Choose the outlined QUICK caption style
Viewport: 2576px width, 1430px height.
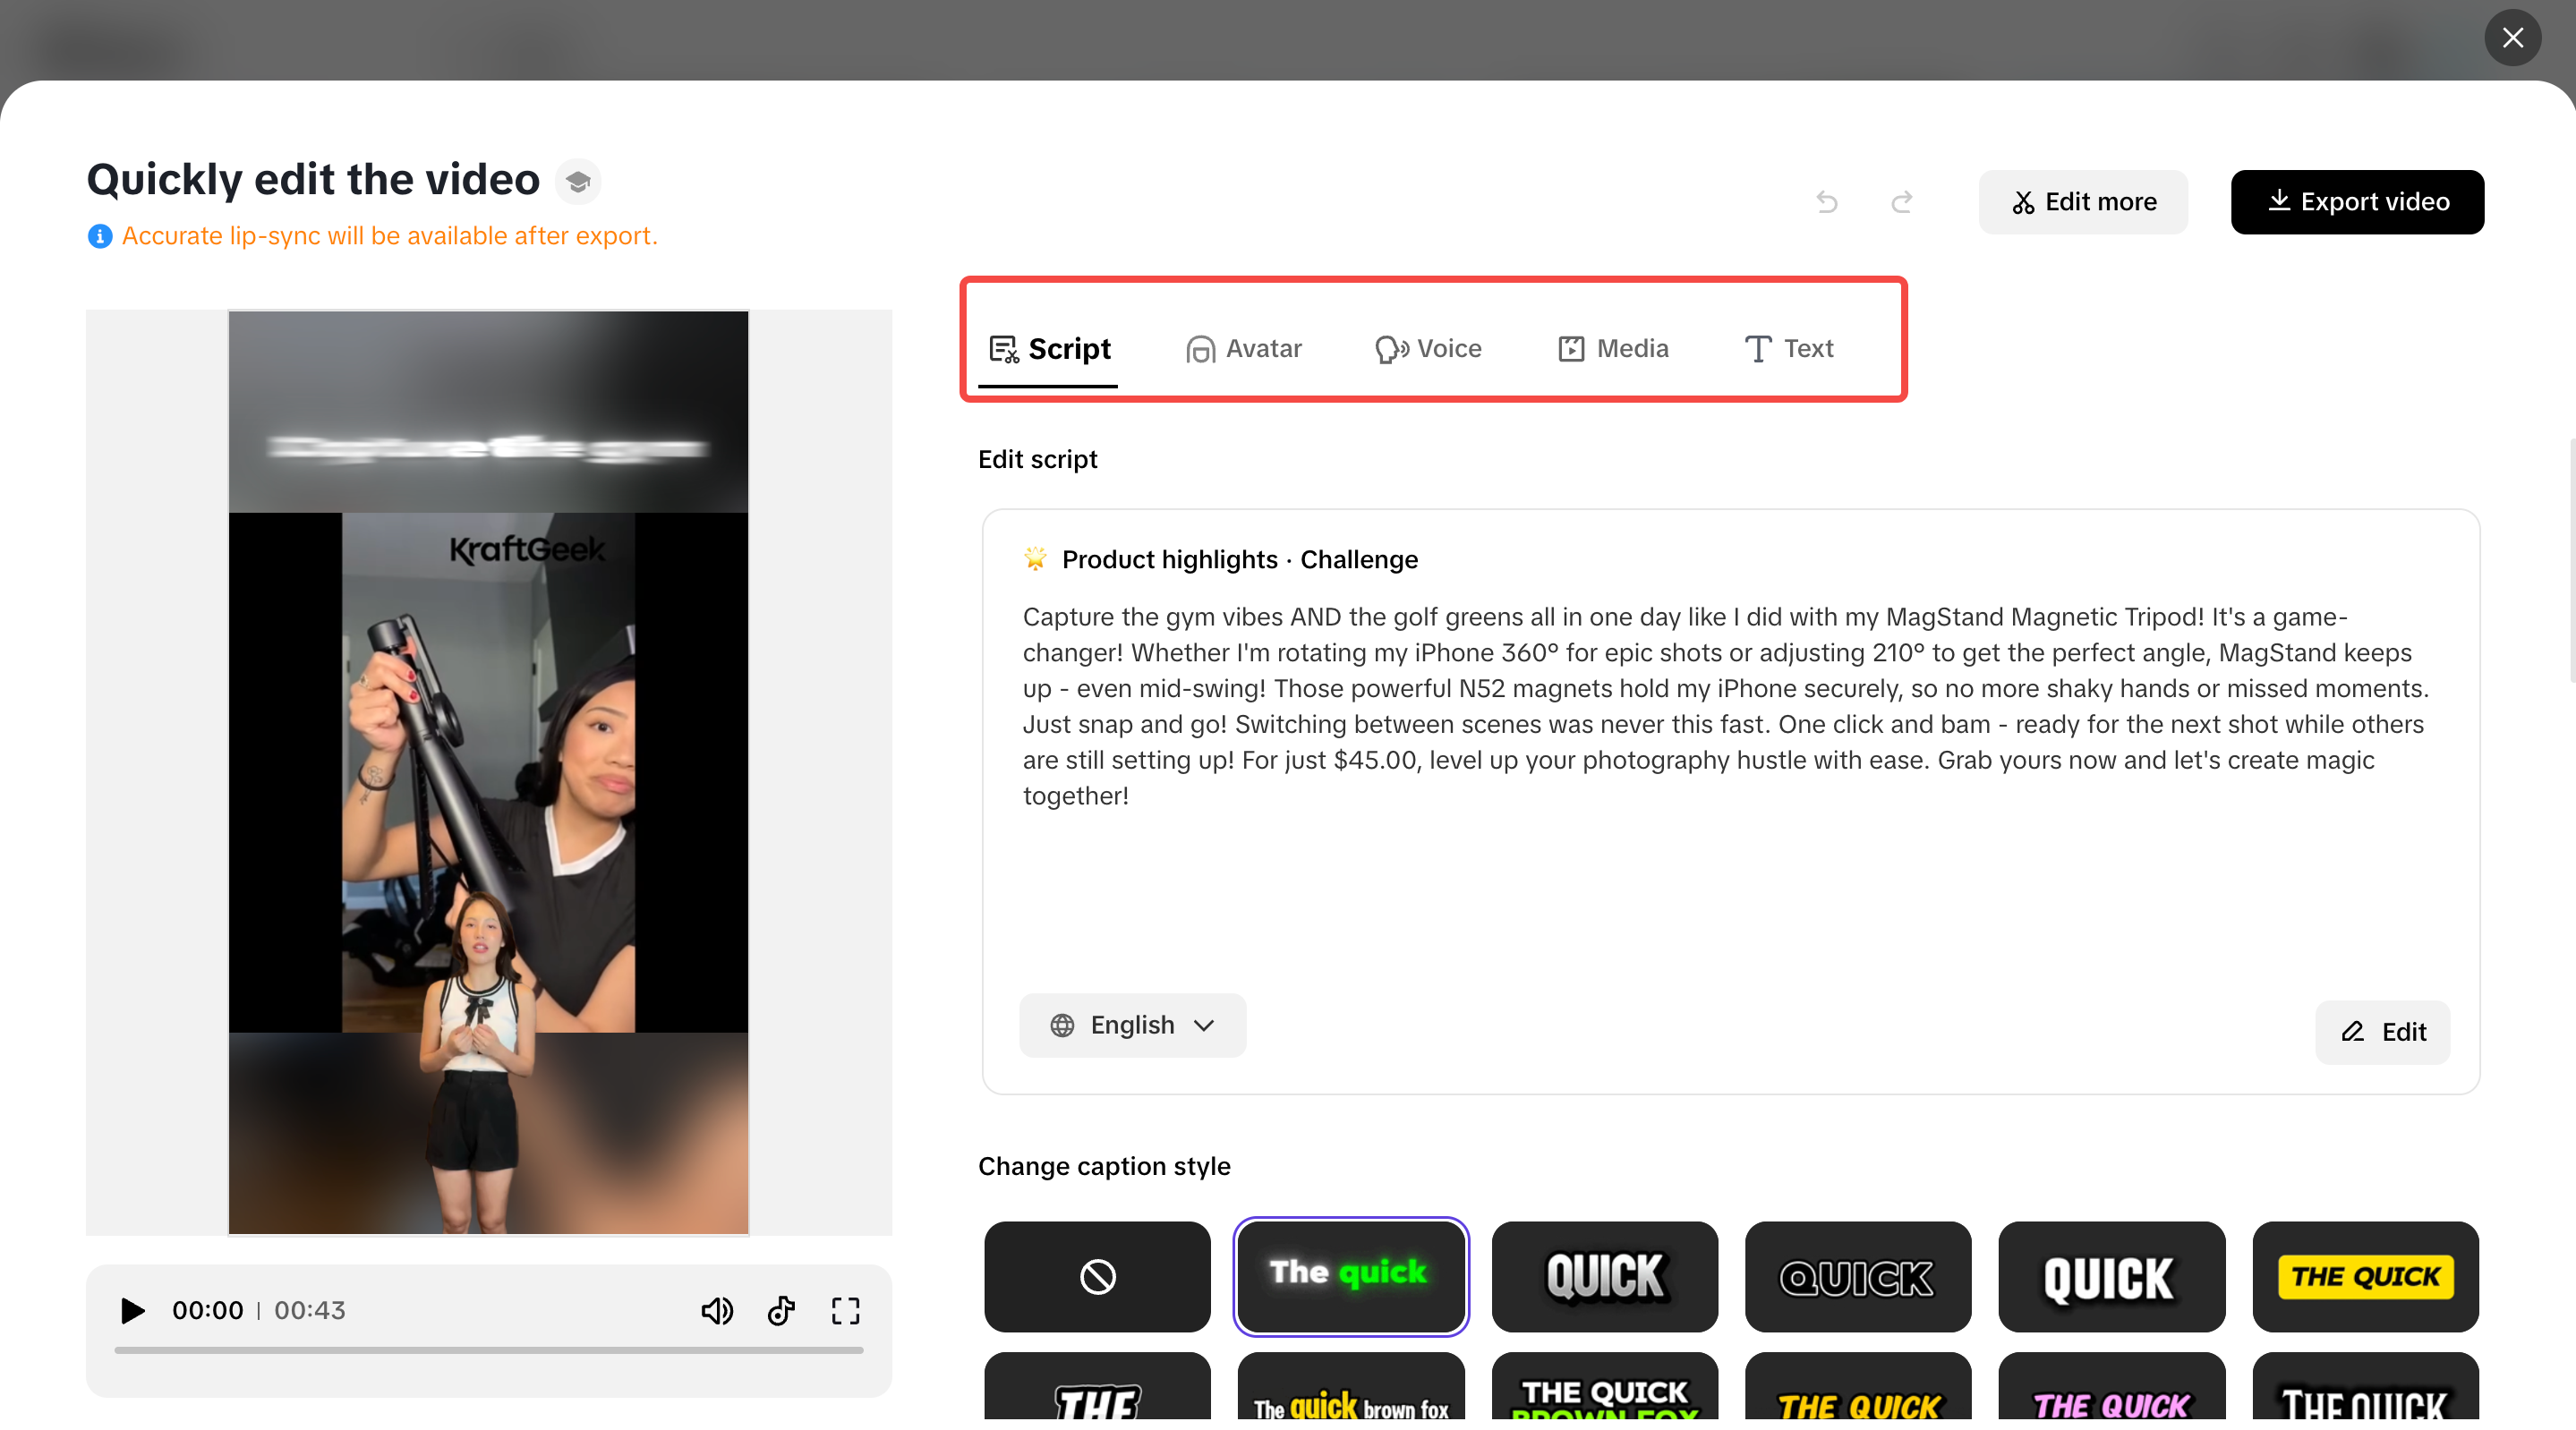point(1858,1276)
